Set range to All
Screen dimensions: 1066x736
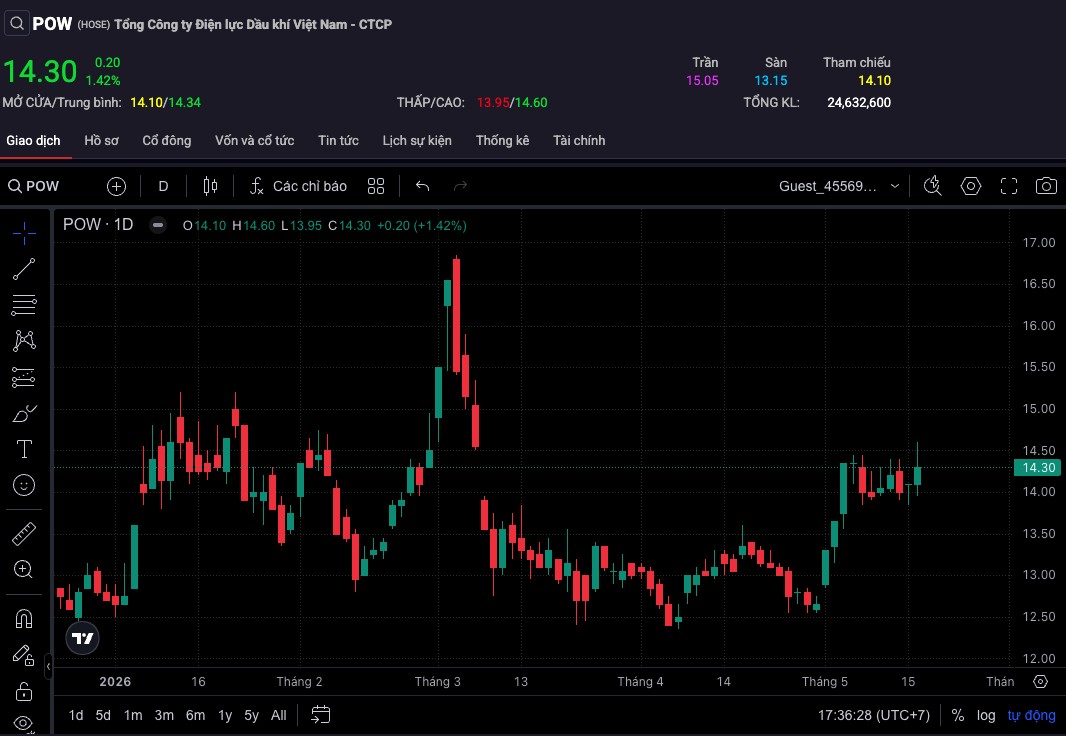point(279,716)
